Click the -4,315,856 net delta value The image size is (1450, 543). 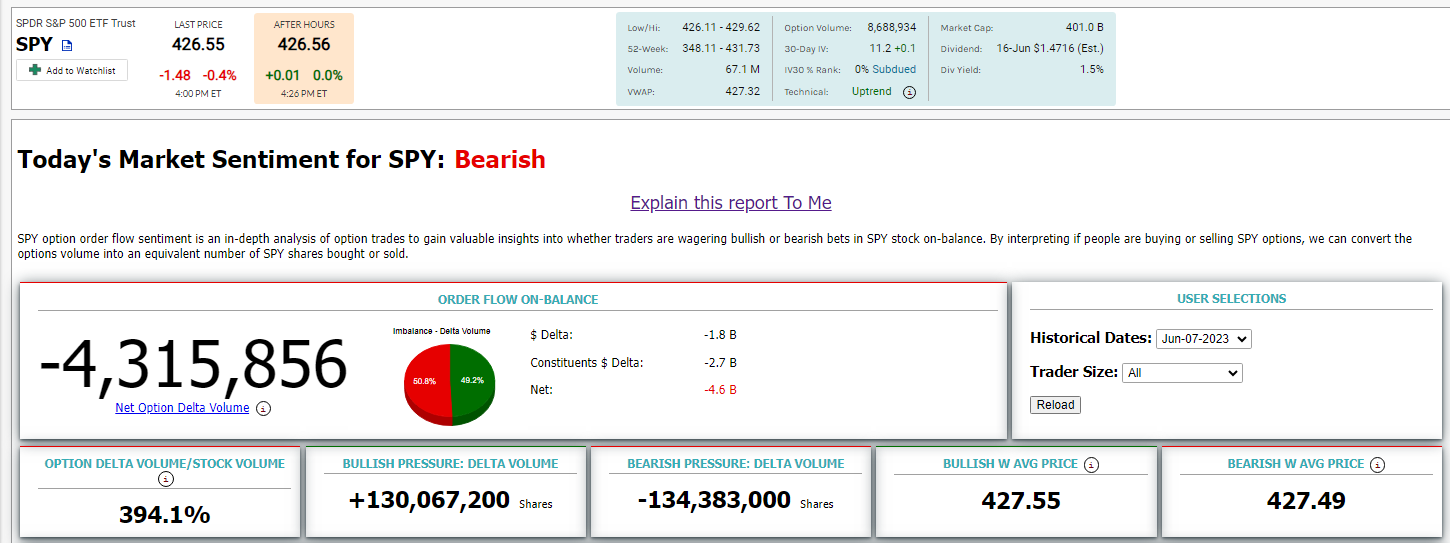pyautogui.click(x=193, y=364)
